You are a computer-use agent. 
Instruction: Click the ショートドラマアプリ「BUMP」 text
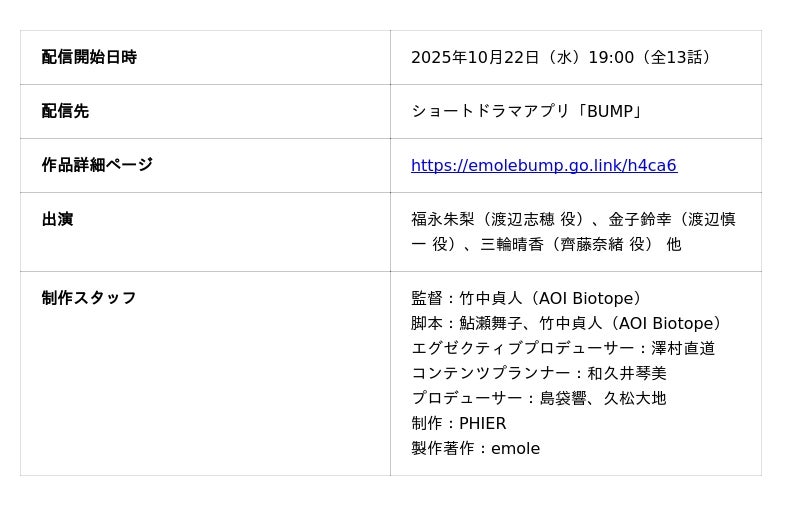527,112
